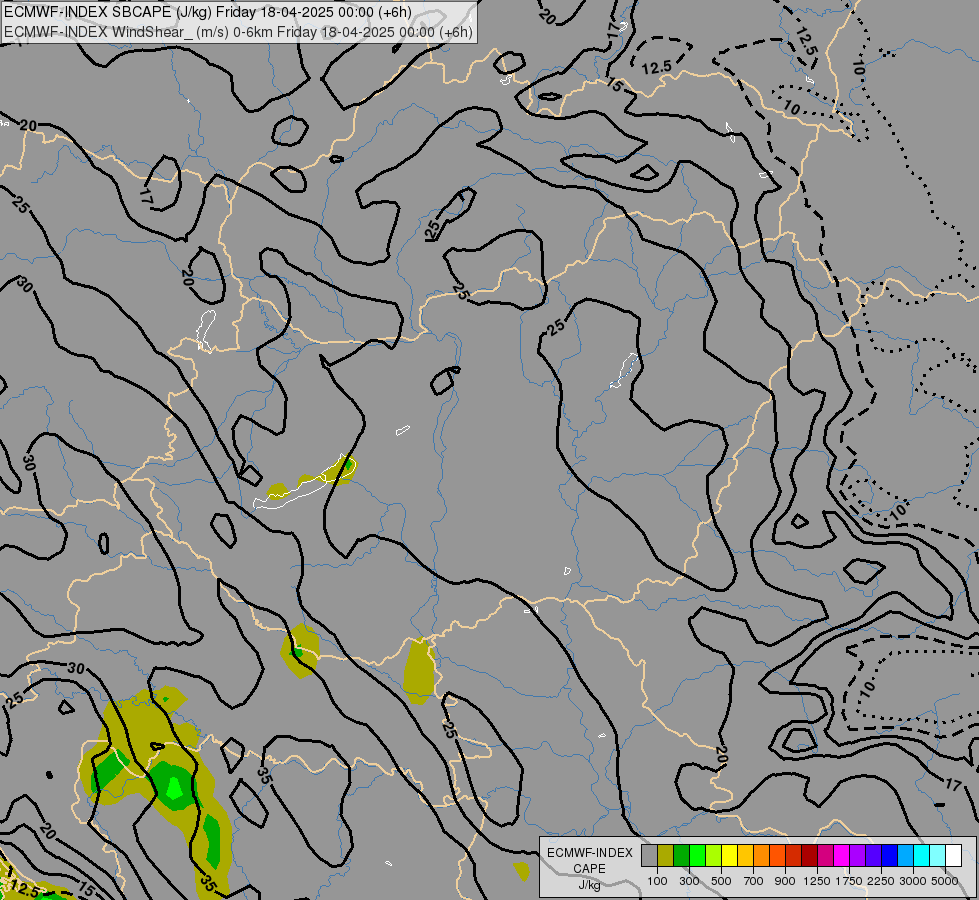Click the 900 legend tick label
This screenshot has height=900, width=979.
pos(785,881)
